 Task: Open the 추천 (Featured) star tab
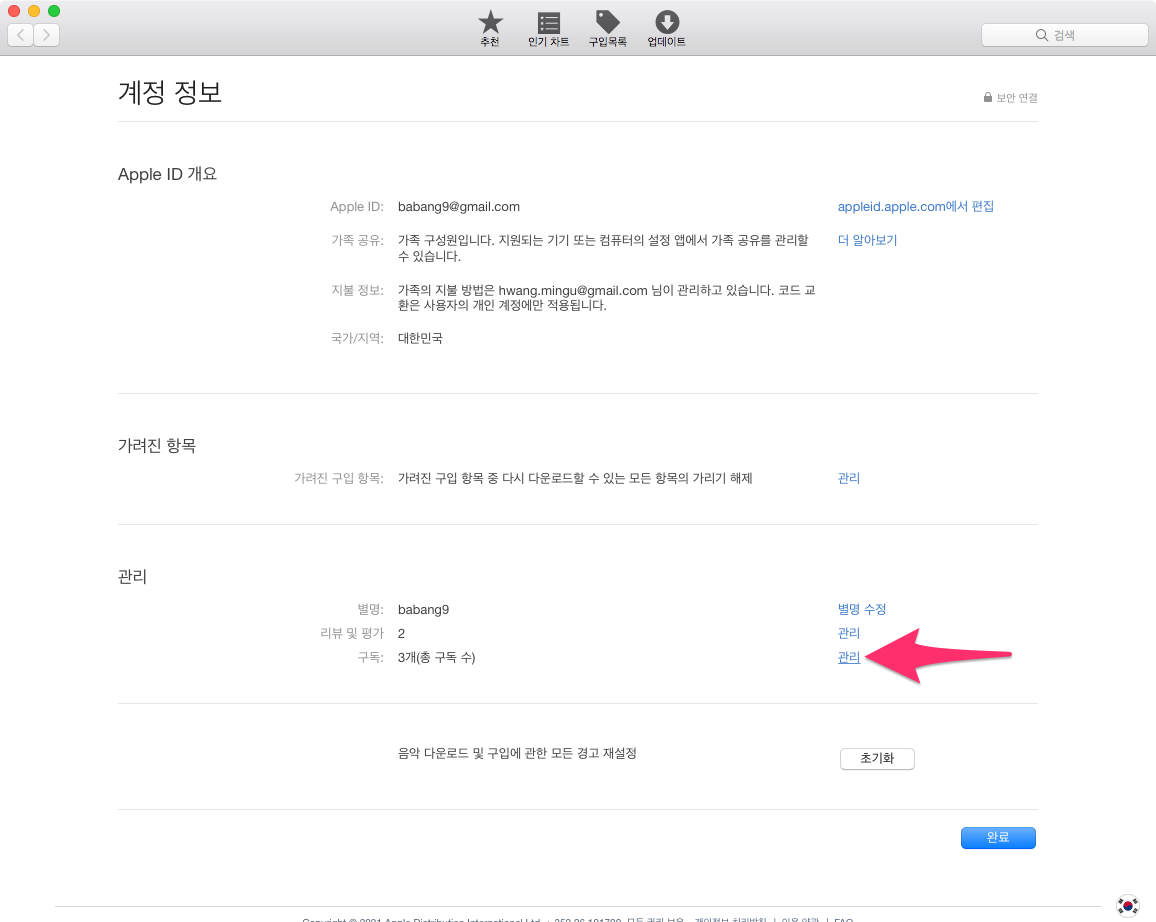(x=490, y=28)
